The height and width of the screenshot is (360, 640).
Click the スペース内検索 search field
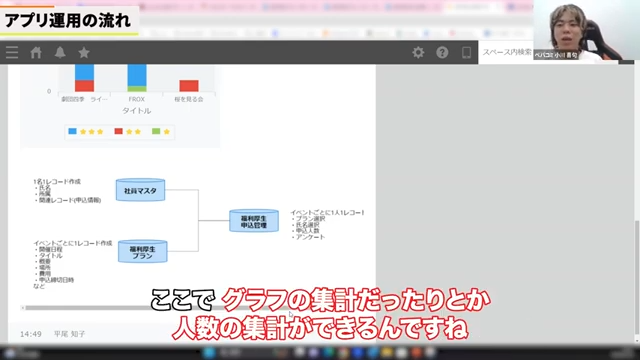click(506, 52)
